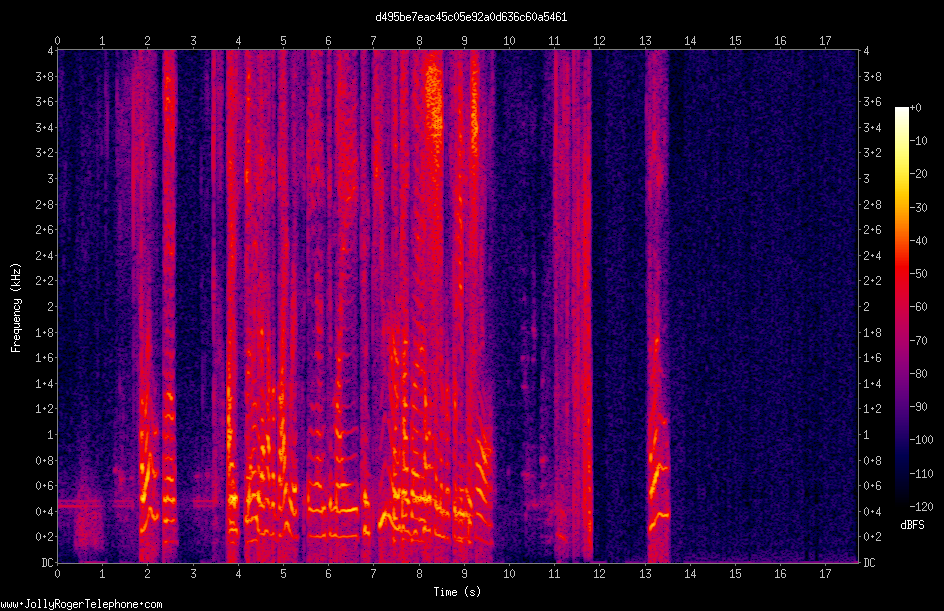Click 0.4 on the right frequency axis

pyautogui.click(x=872, y=512)
